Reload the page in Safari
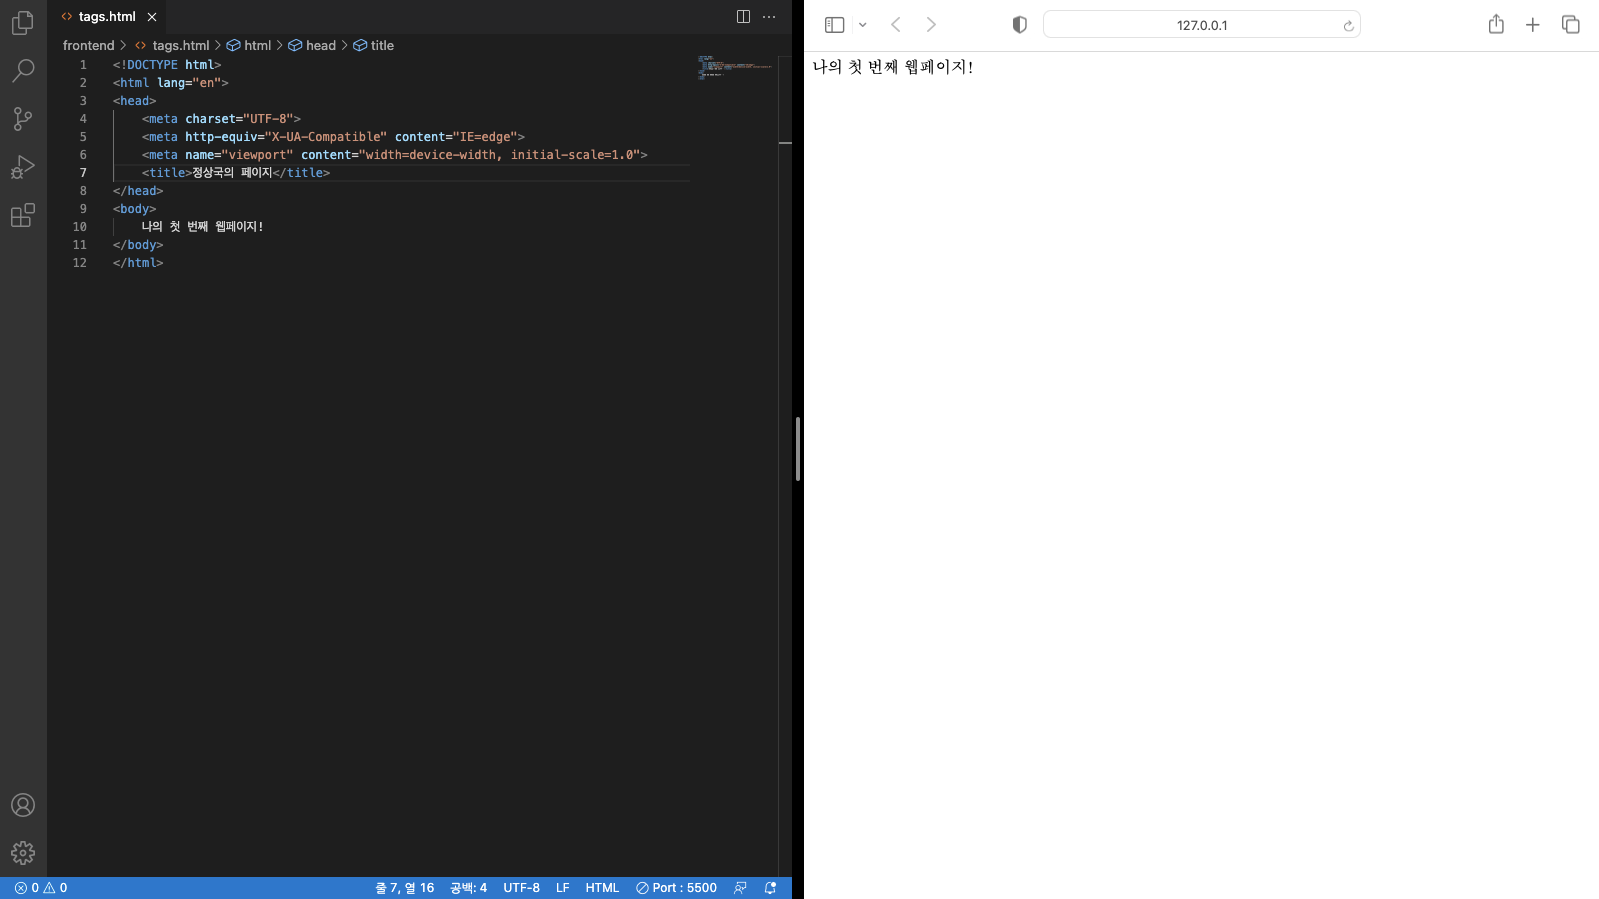This screenshot has height=899, width=1599. pos(1348,26)
